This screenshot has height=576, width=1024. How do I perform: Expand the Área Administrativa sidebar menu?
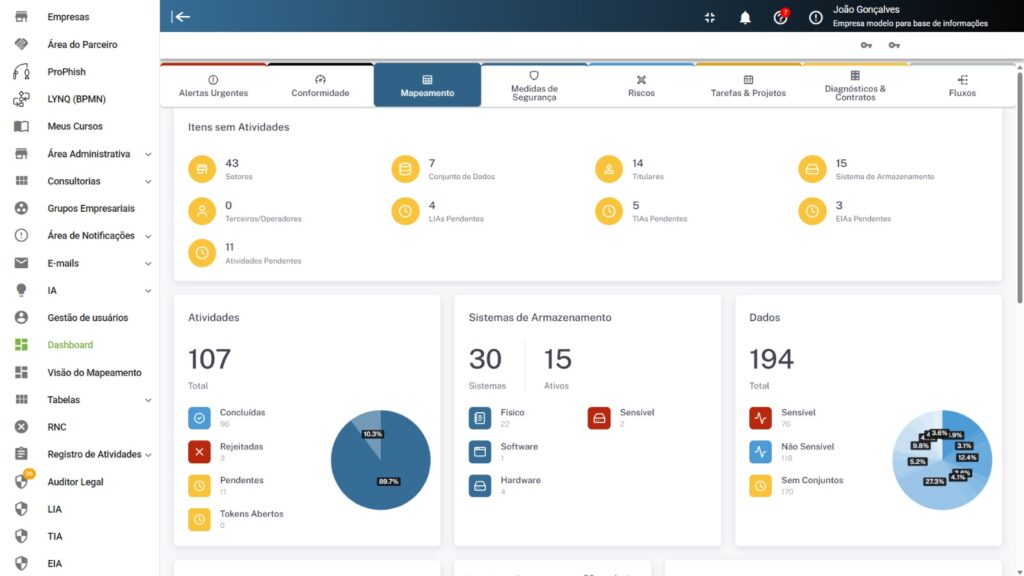[x=148, y=154]
